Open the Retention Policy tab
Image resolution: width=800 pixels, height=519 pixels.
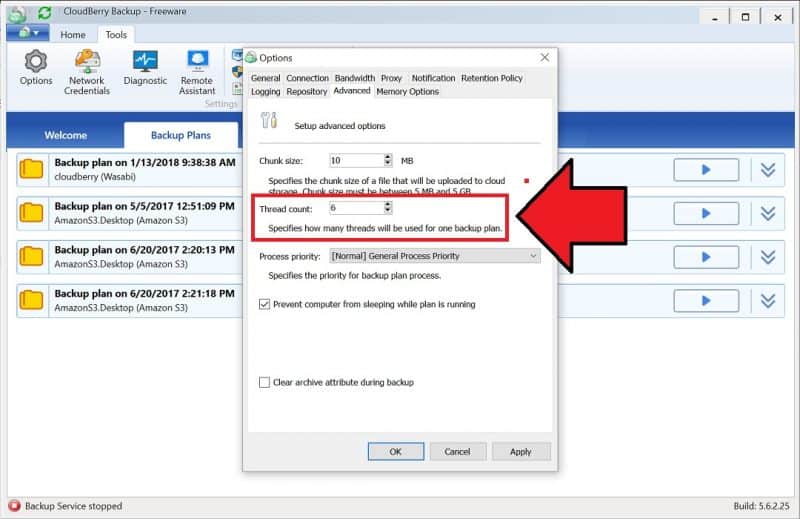tap(492, 78)
